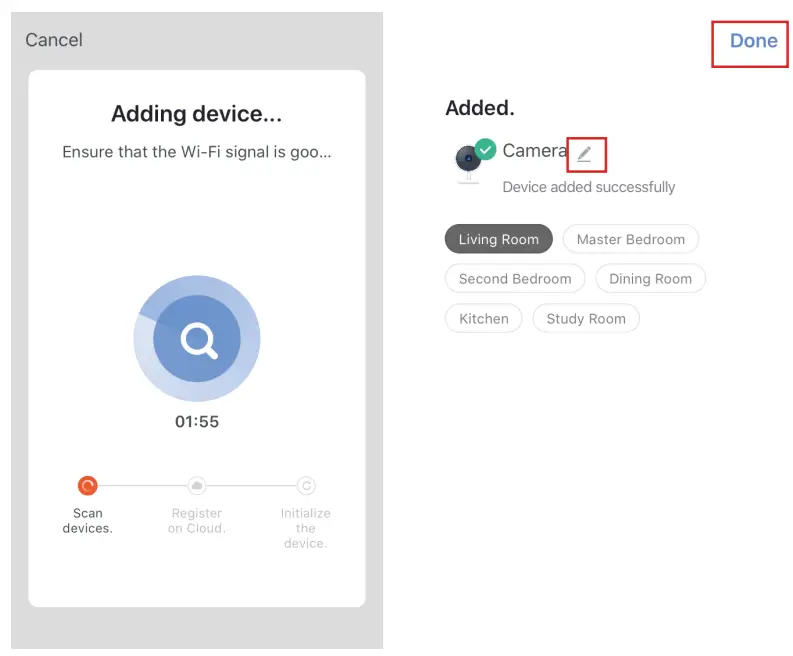Click the Initialize the device step icon
The height and width of the screenshot is (656, 793).
306,486
